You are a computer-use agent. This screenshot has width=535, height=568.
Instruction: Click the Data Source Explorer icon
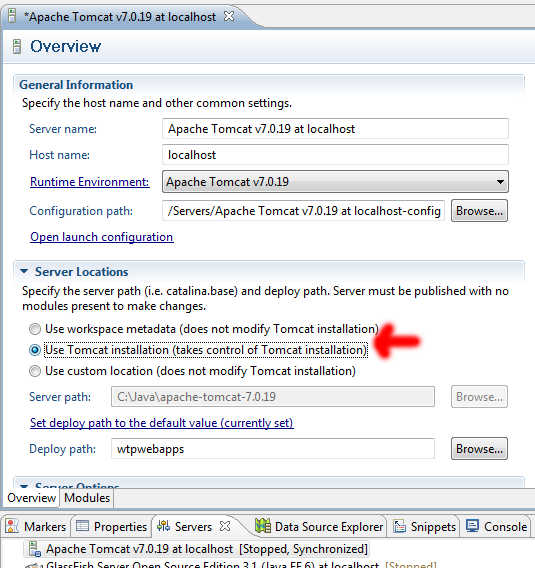point(263,526)
